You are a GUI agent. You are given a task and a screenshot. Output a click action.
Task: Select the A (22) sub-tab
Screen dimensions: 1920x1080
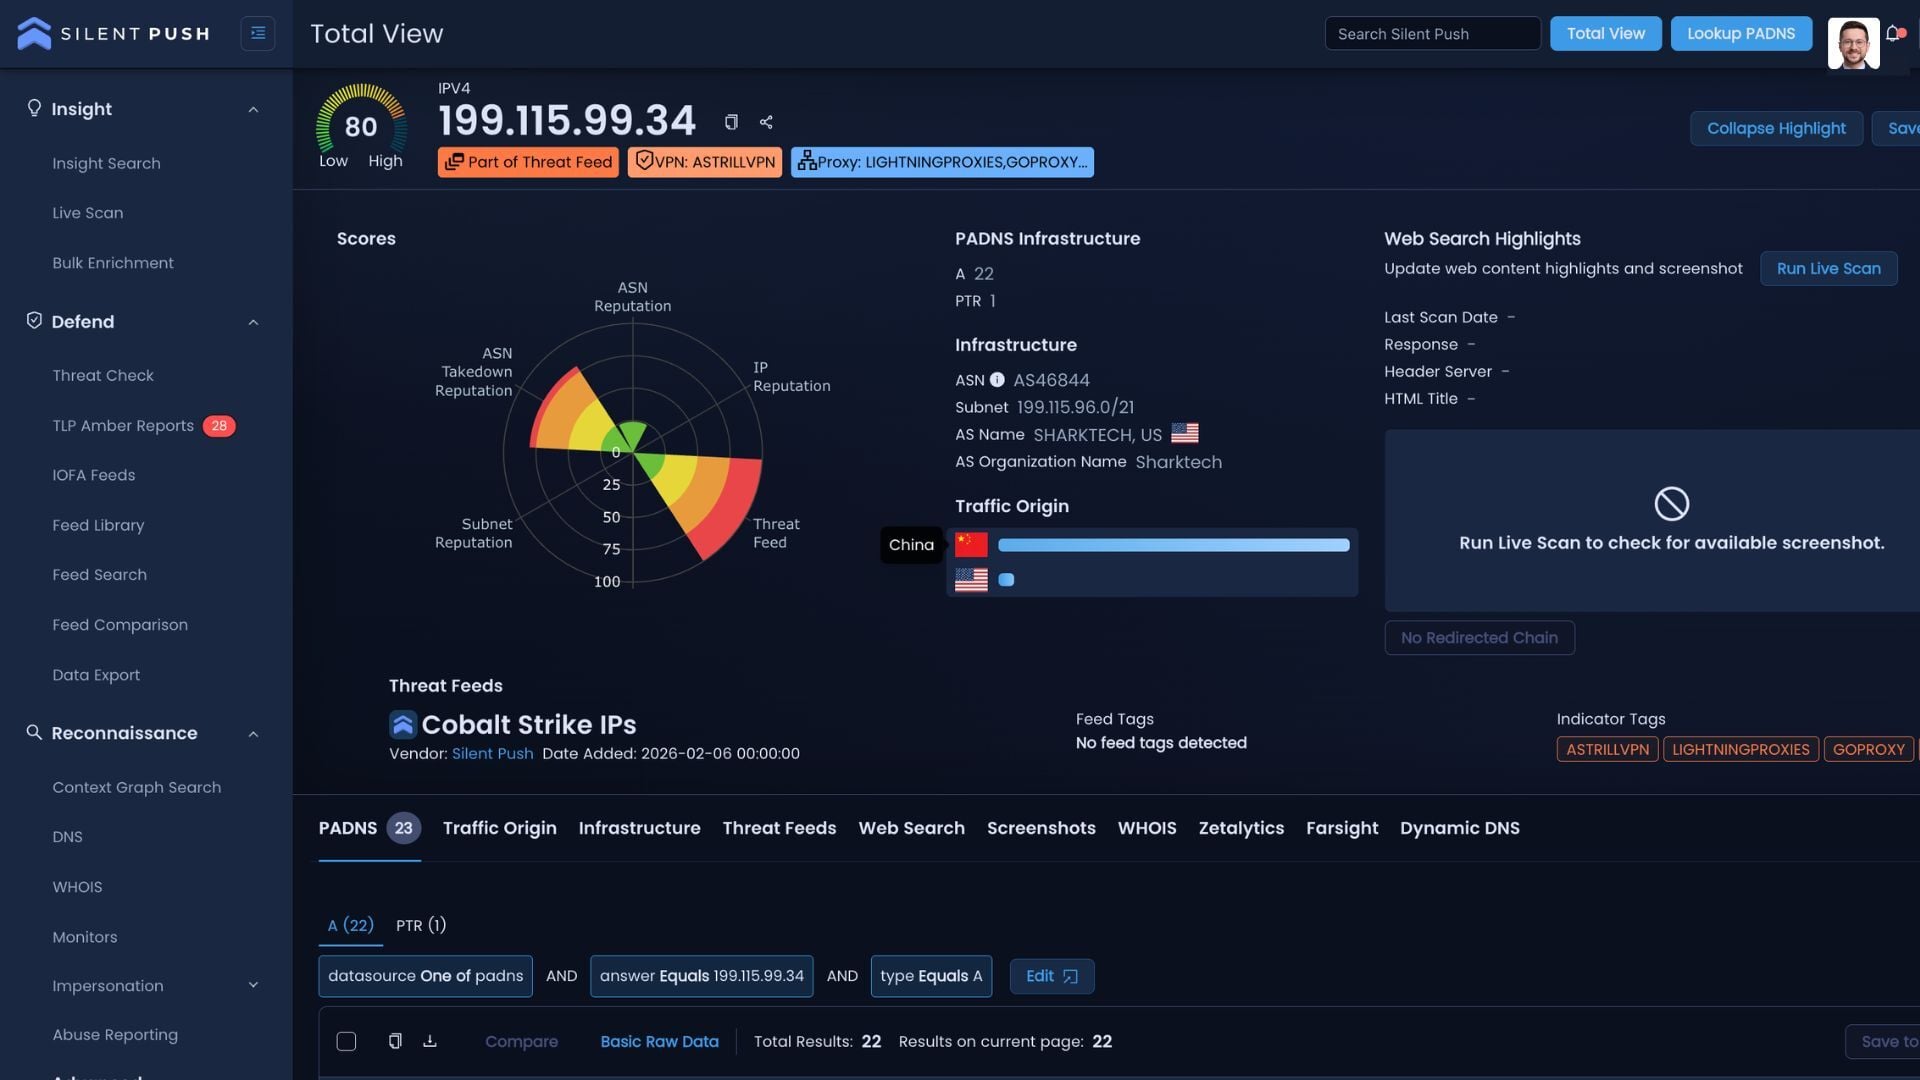(x=351, y=925)
